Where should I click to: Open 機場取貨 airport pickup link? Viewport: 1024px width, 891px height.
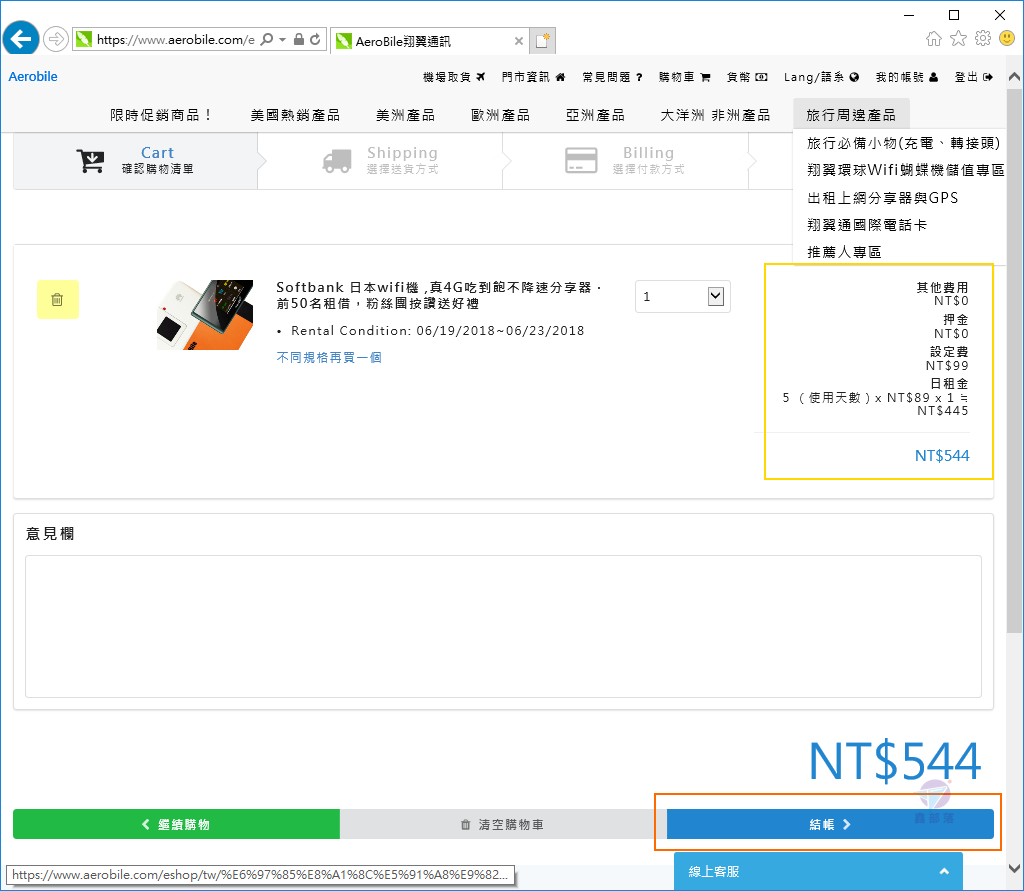pyautogui.click(x=454, y=77)
